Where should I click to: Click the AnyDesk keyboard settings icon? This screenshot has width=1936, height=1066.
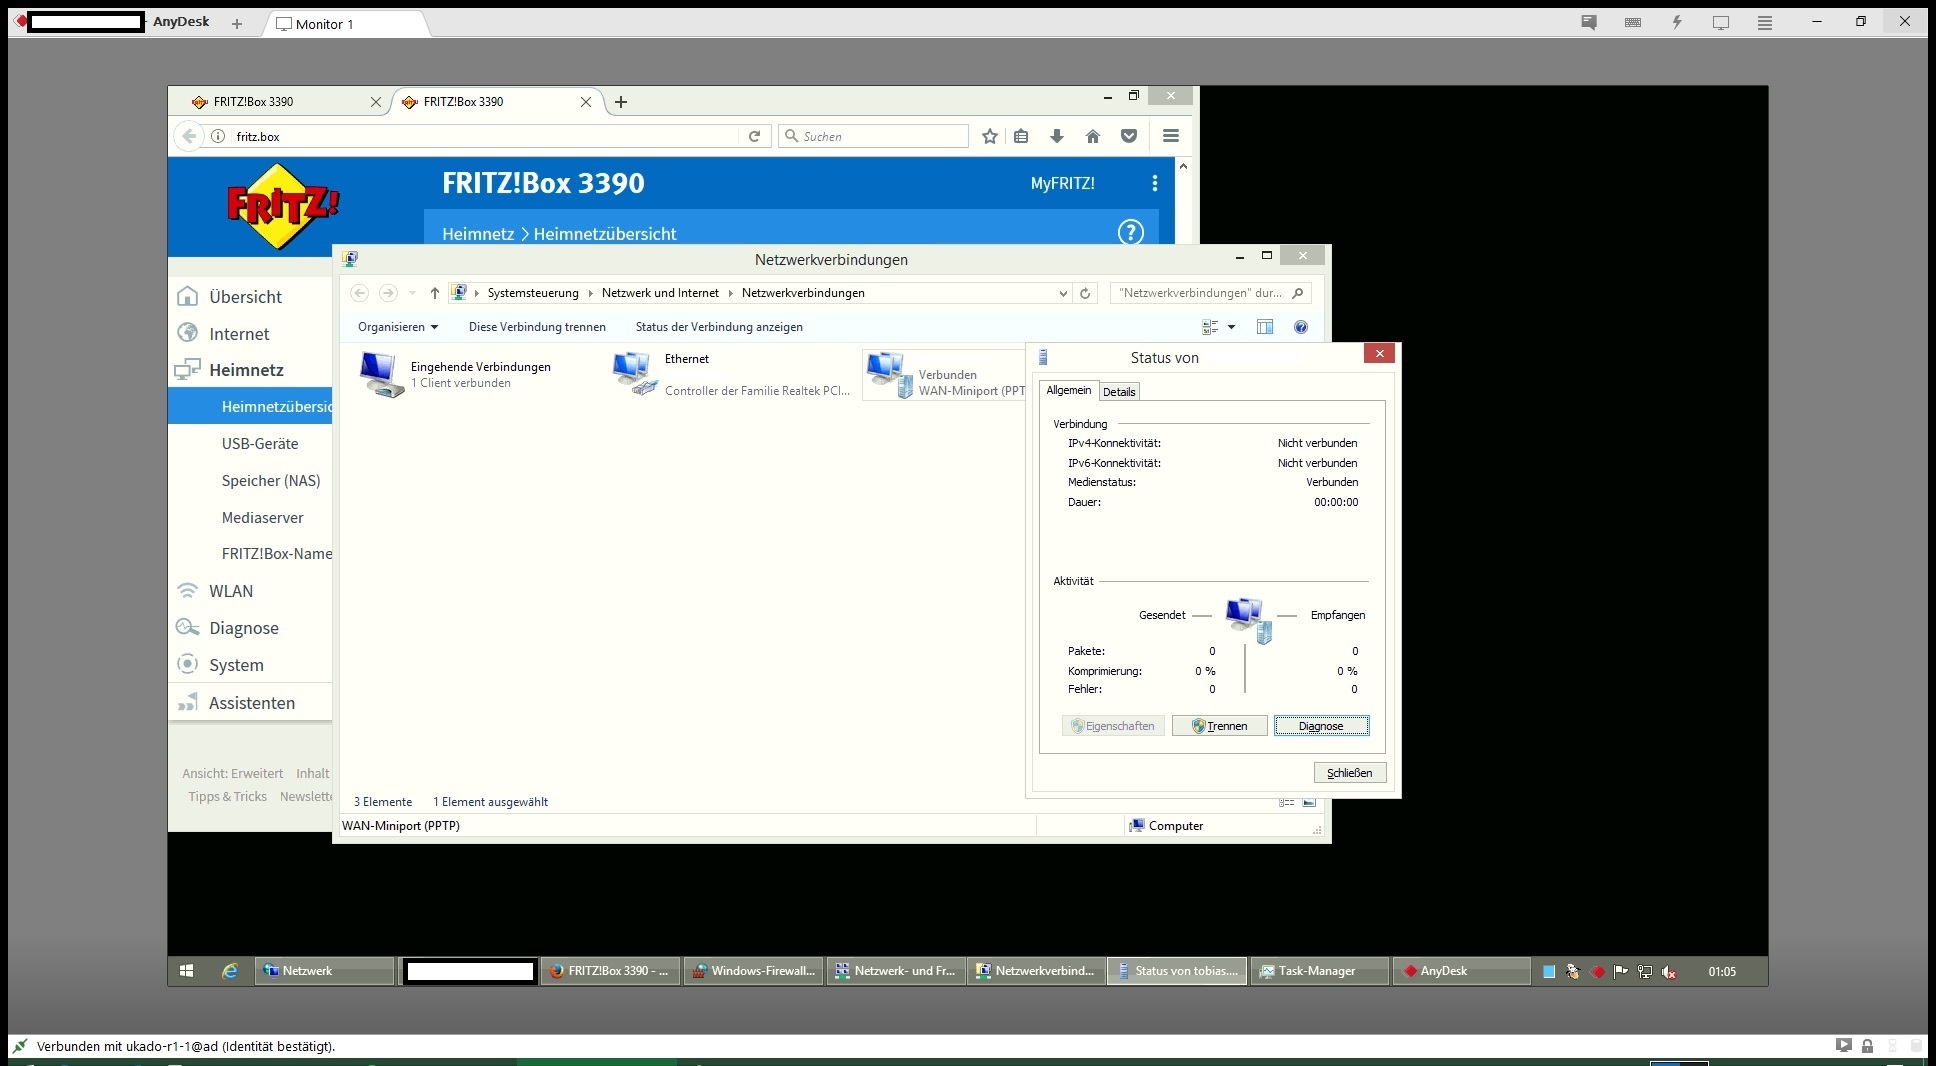(1633, 22)
